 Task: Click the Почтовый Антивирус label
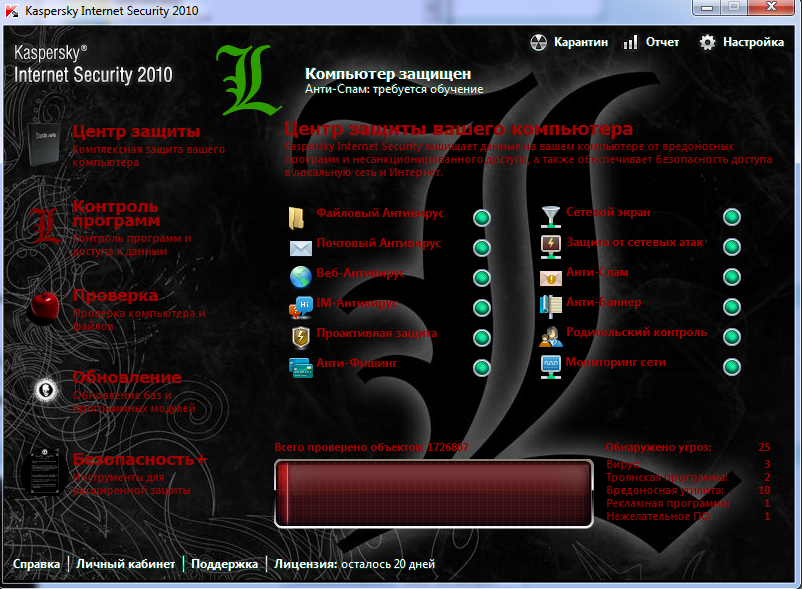pos(378,243)
